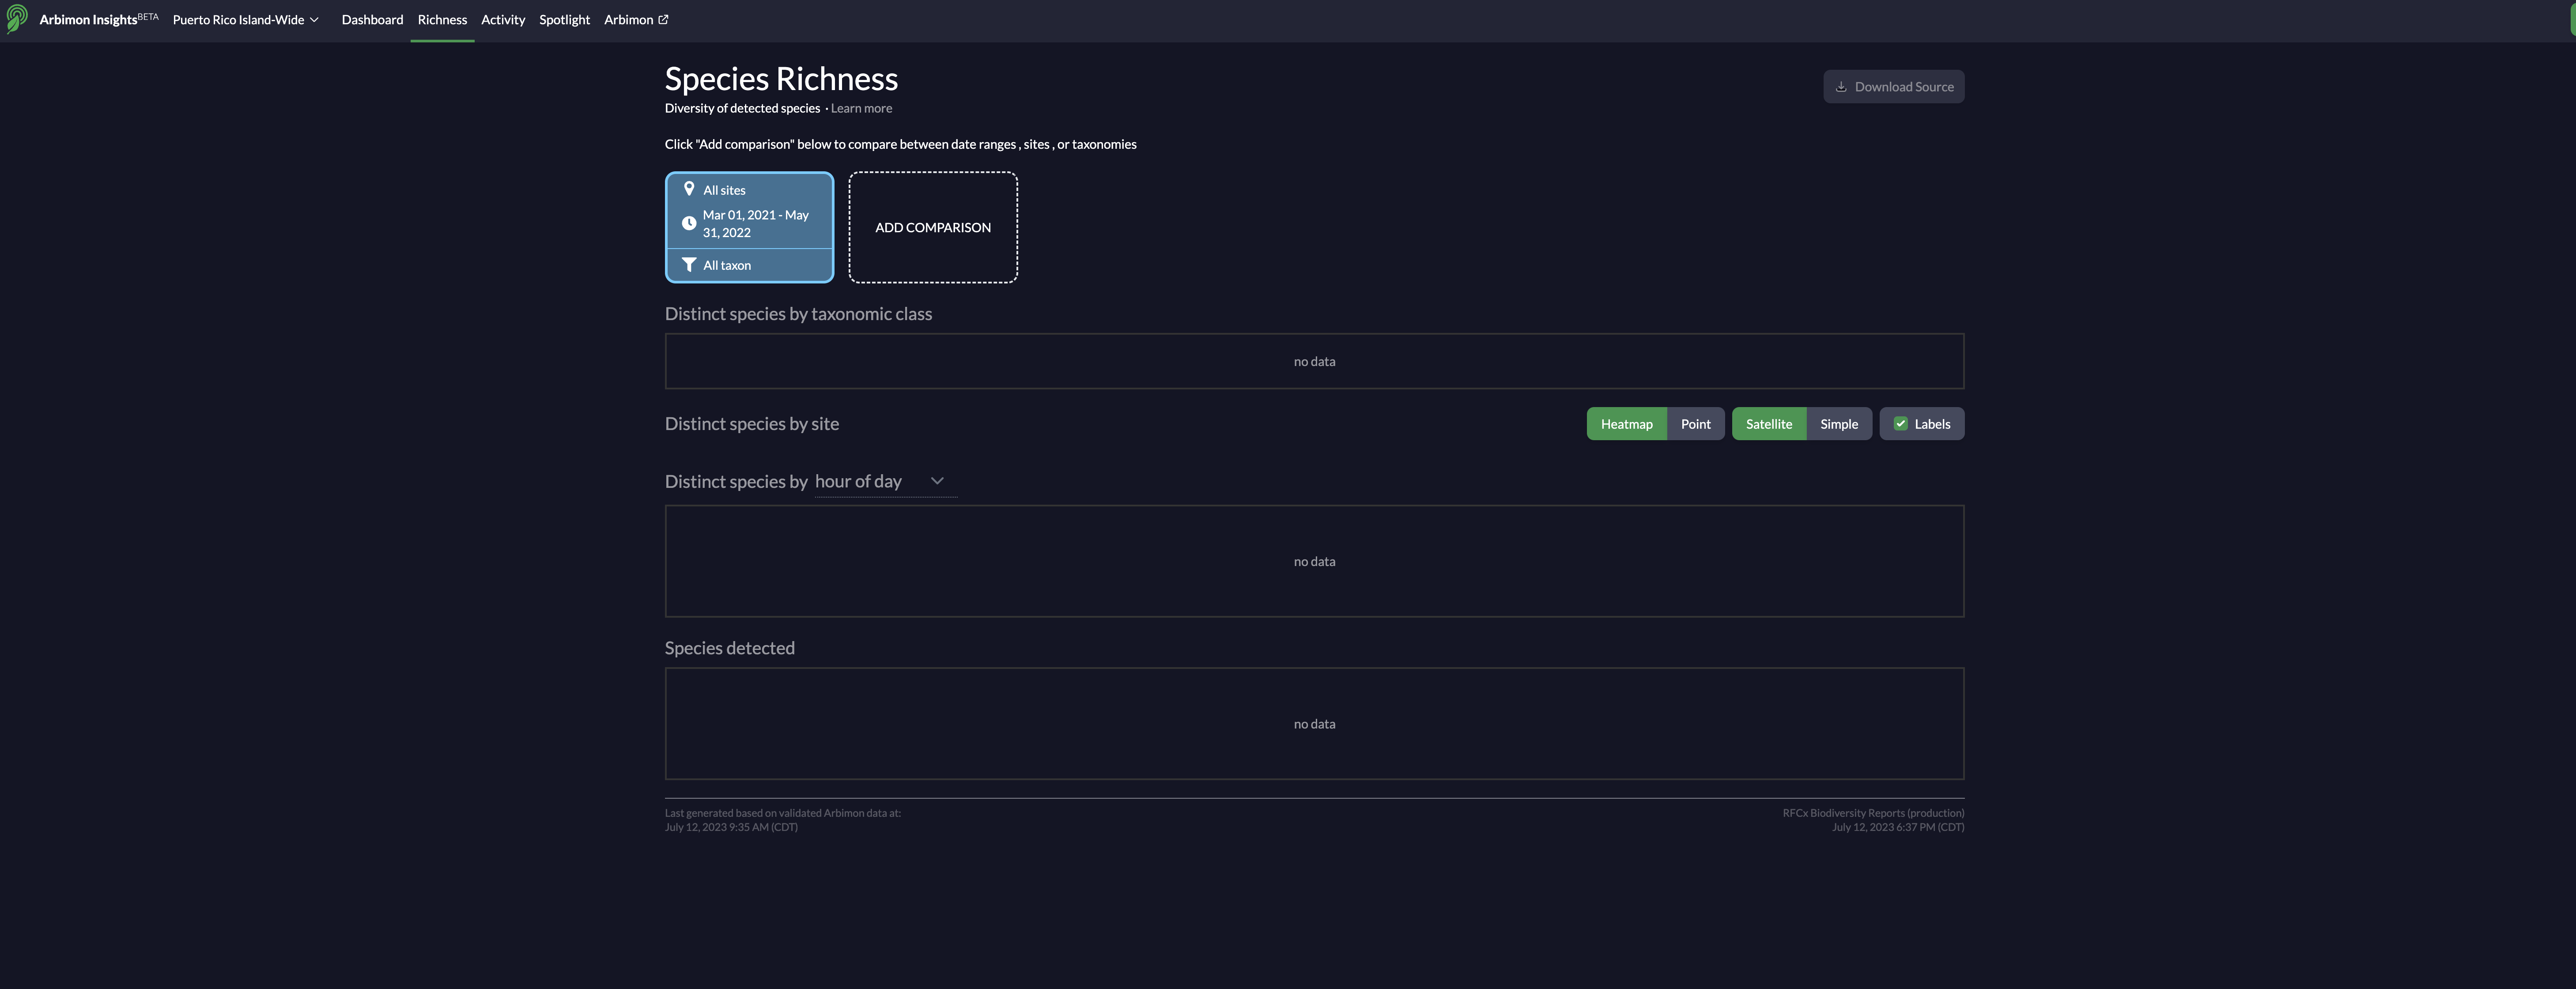The width and height of the screenshot is (2576, 989).
Task: Click the Download Source button
Action: pos(1893,87)
